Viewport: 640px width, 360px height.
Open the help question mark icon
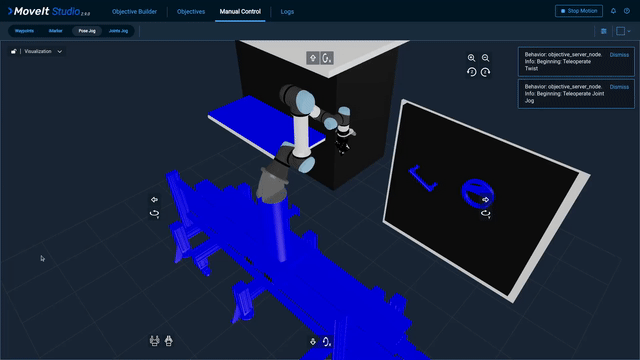627,11
